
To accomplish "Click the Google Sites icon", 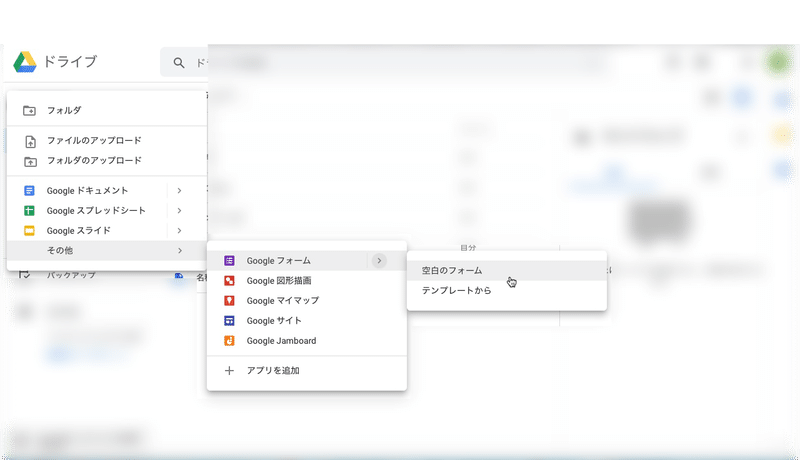I will click(230, 321).
